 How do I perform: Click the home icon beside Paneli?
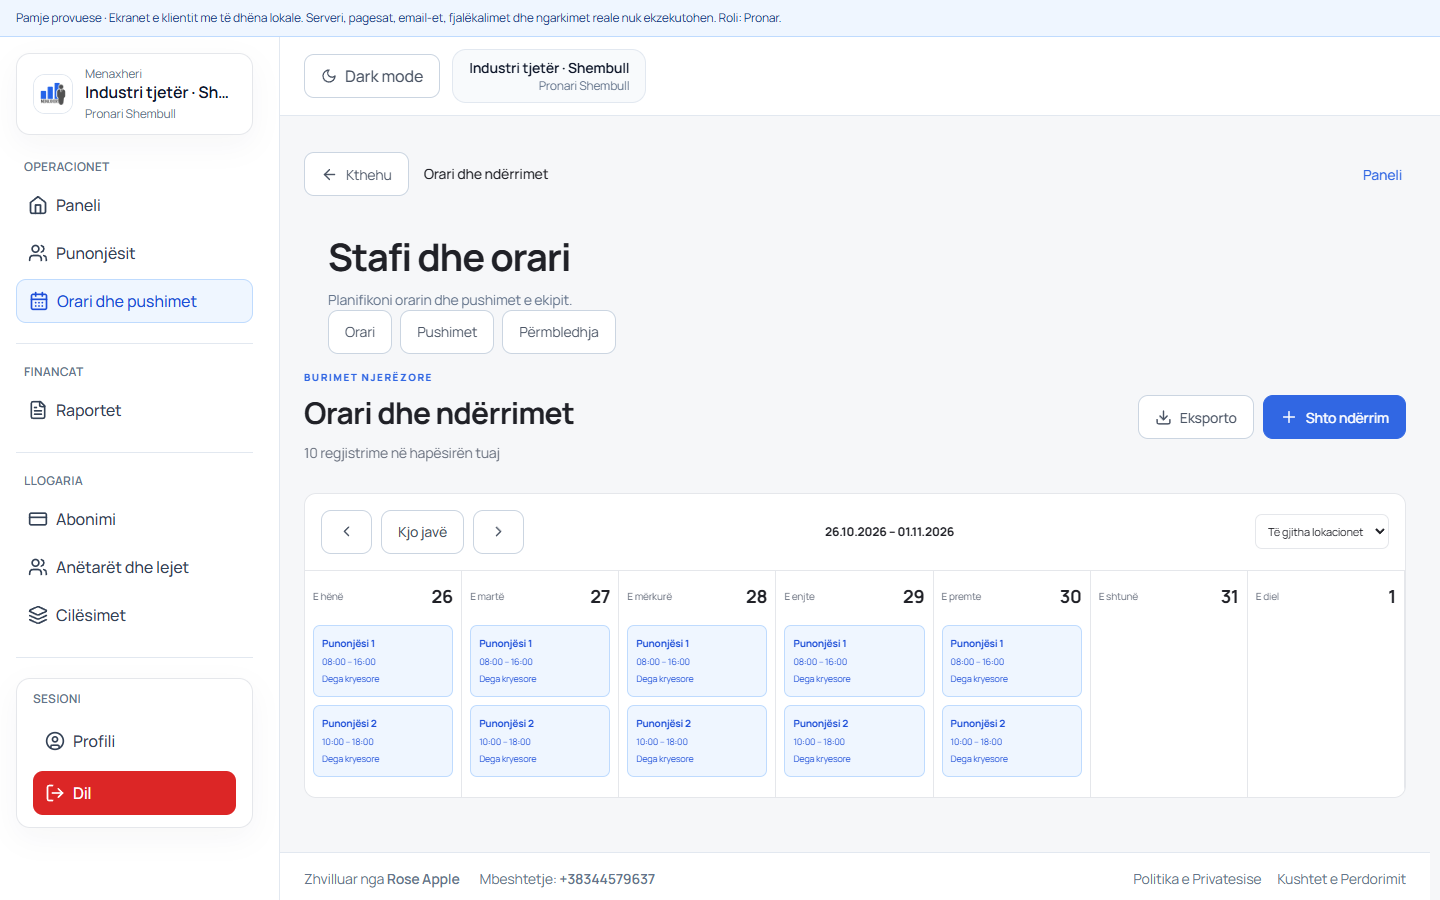click(x=38, y=205)
